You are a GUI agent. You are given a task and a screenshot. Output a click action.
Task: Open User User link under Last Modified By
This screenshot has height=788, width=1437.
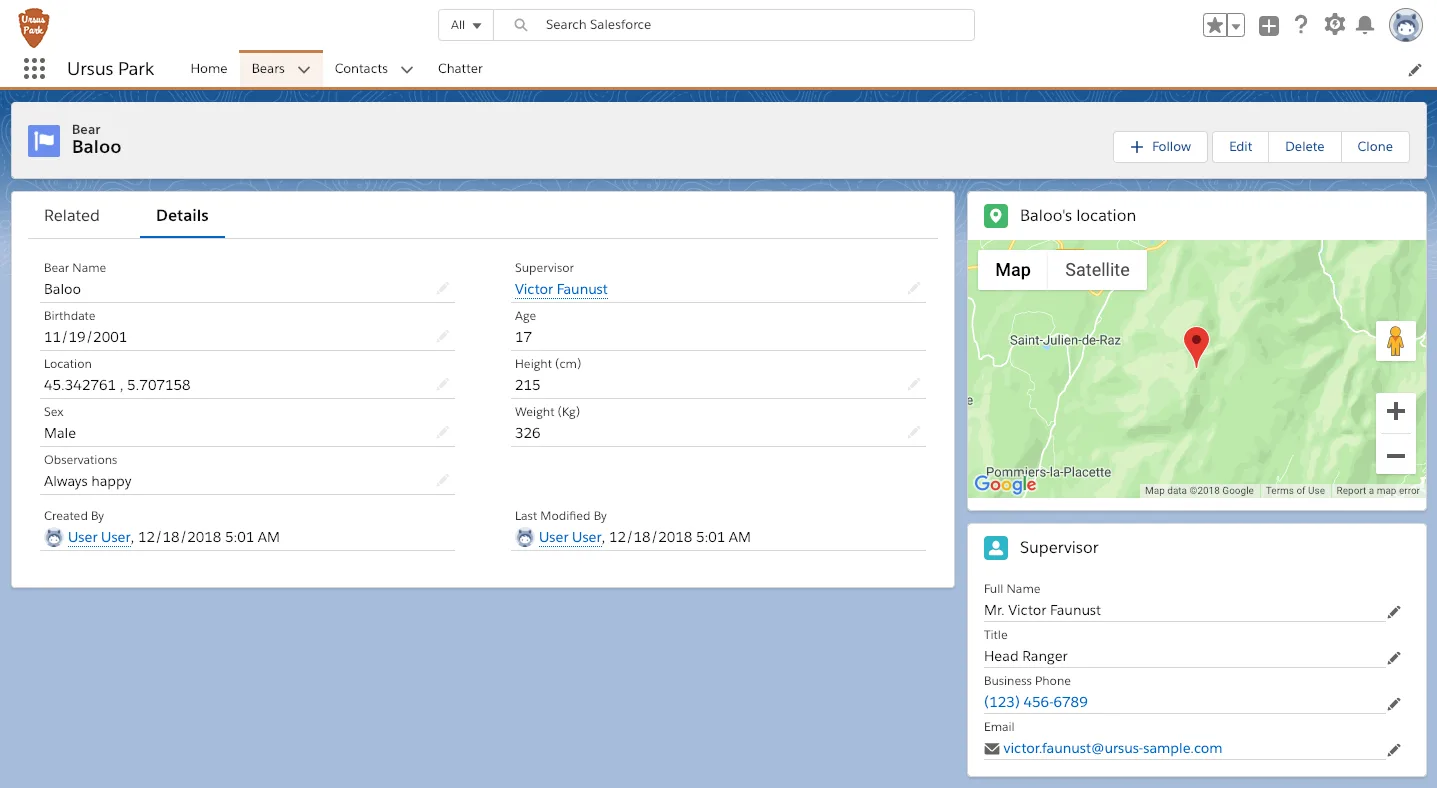(570, 537)
